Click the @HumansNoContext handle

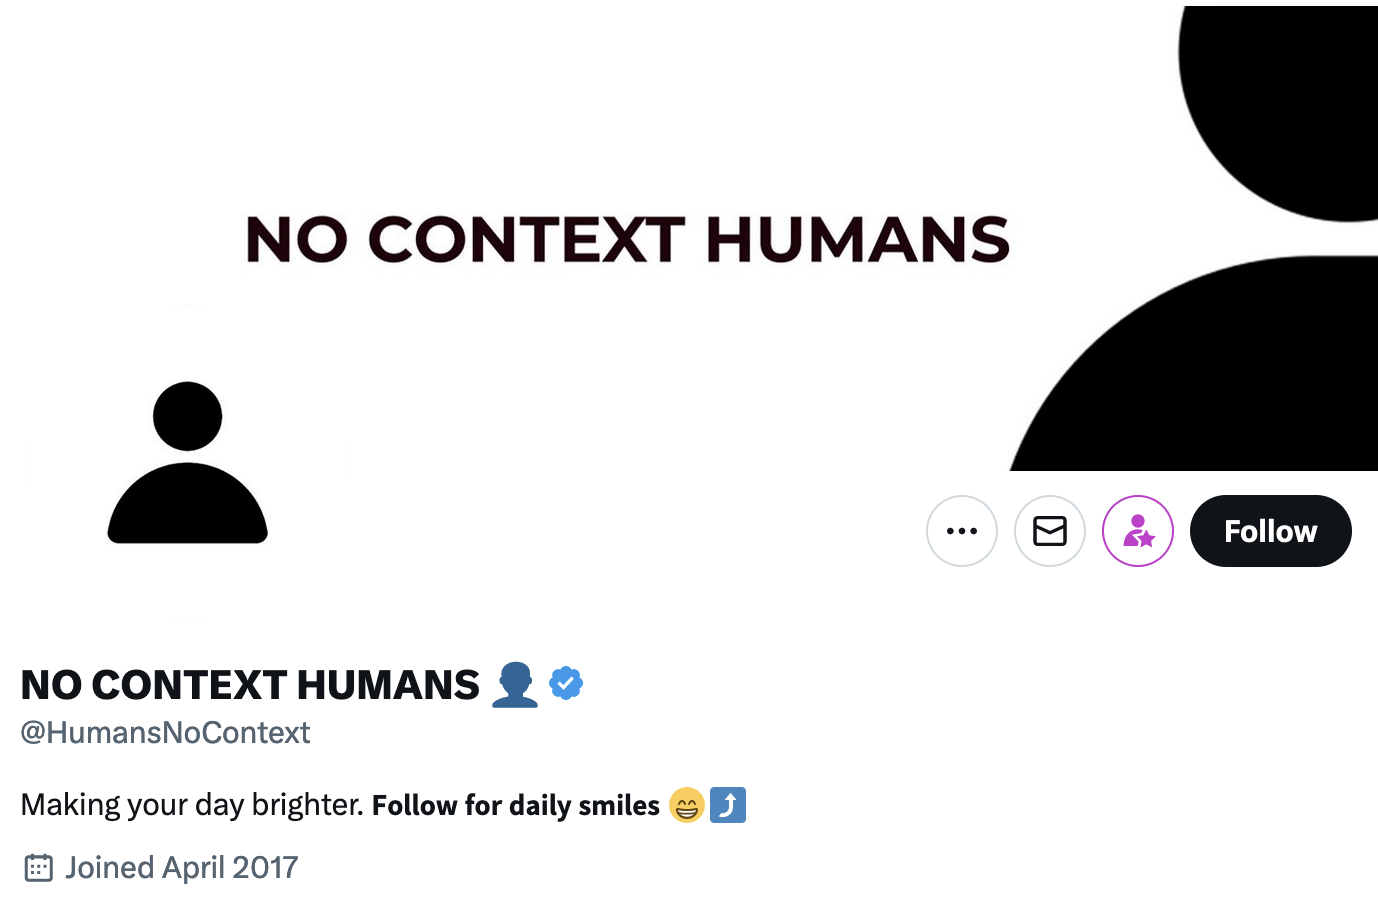click(x=165, y=733)
